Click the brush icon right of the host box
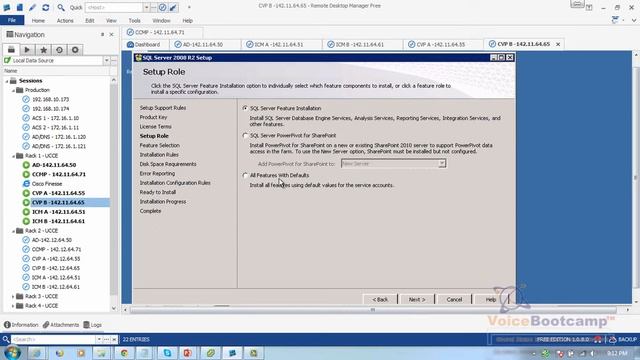The image size is (640, 360). click(173, 7)
